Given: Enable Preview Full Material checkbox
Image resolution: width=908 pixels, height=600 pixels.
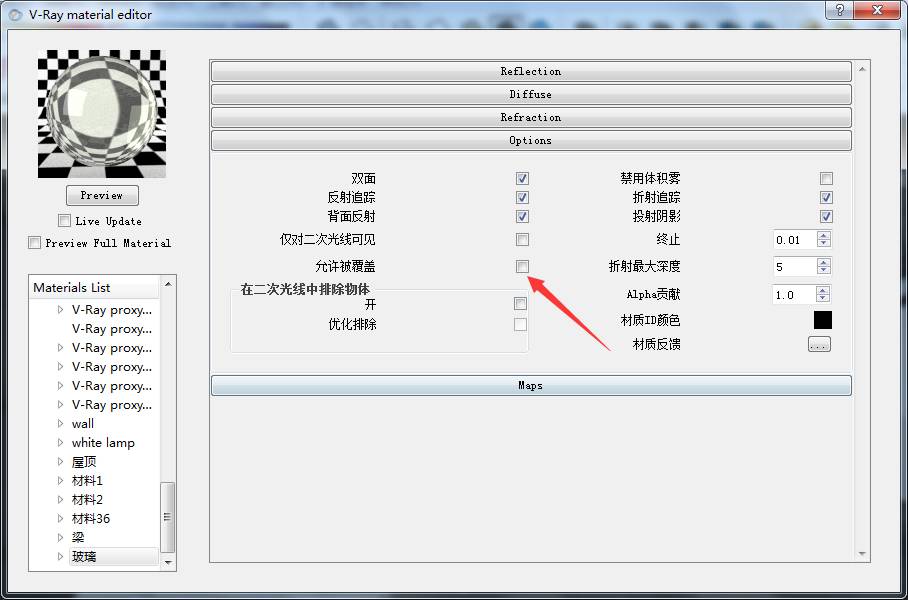Looking at the screenshot, I should (35, 243).
